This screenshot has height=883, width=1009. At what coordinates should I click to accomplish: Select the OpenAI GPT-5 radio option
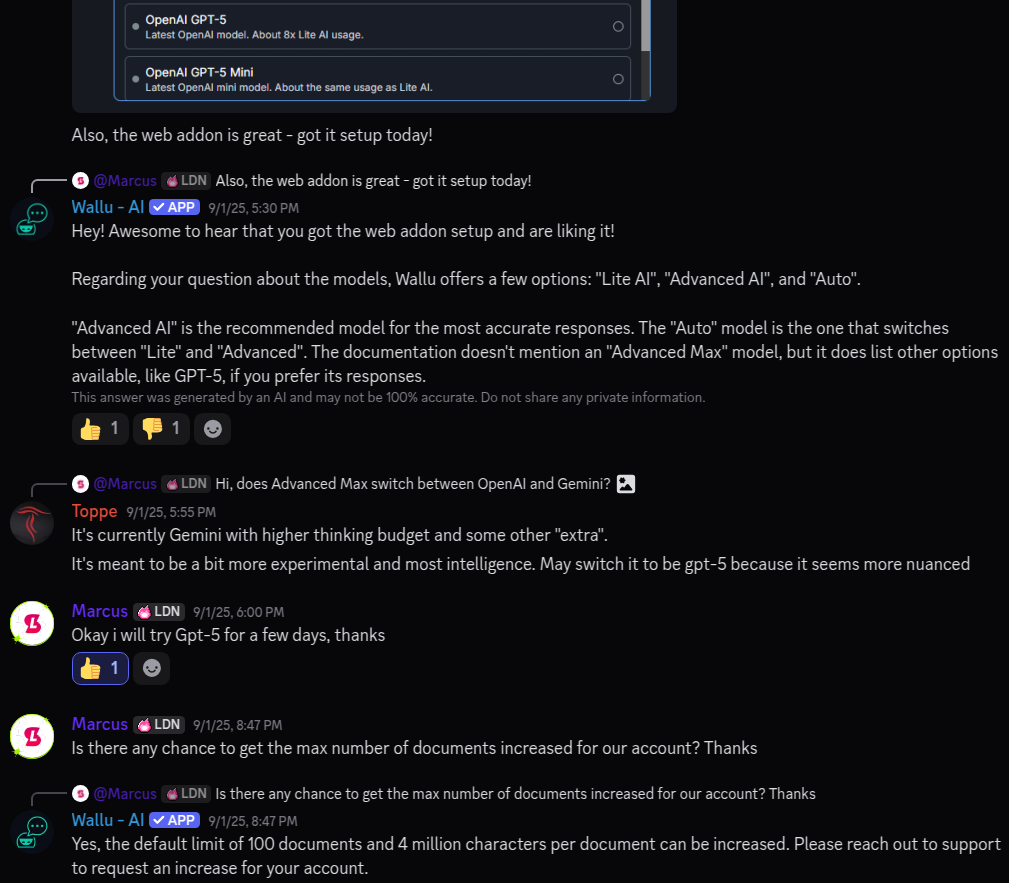click(x=618, y=26)
